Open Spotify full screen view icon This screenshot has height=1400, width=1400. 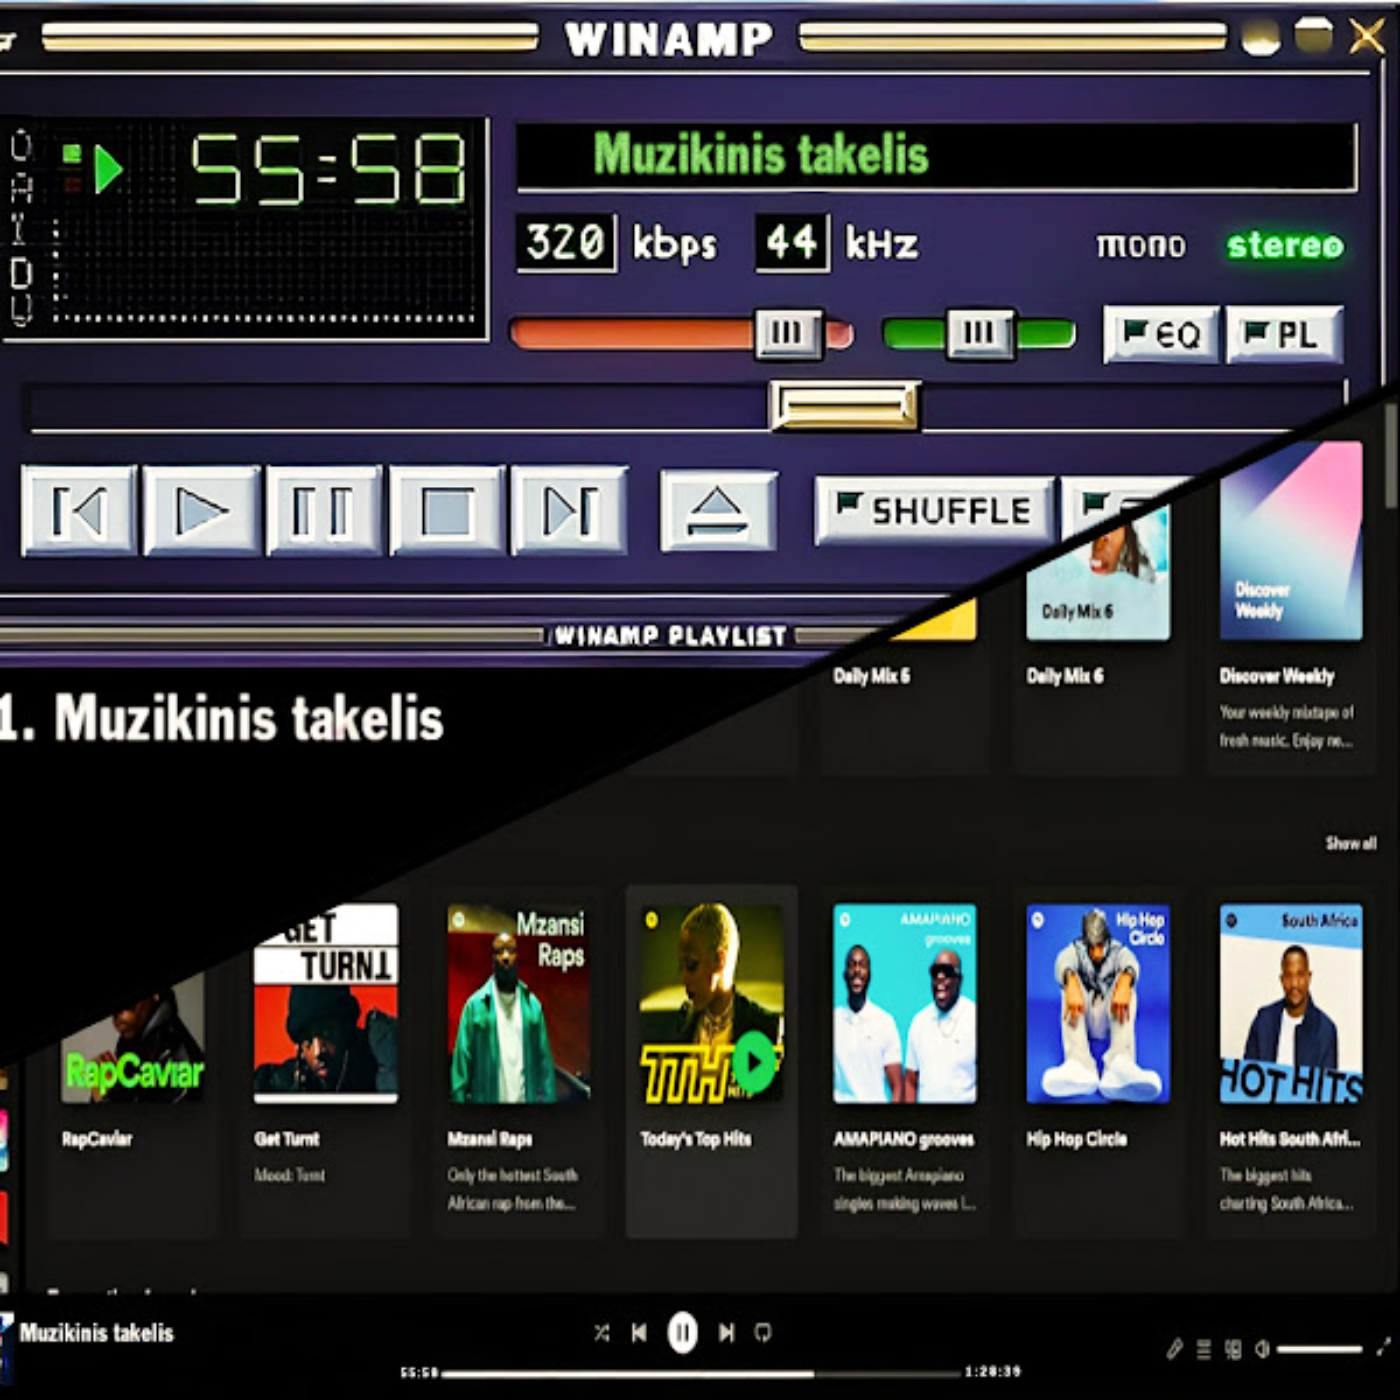point(1384,1348)
